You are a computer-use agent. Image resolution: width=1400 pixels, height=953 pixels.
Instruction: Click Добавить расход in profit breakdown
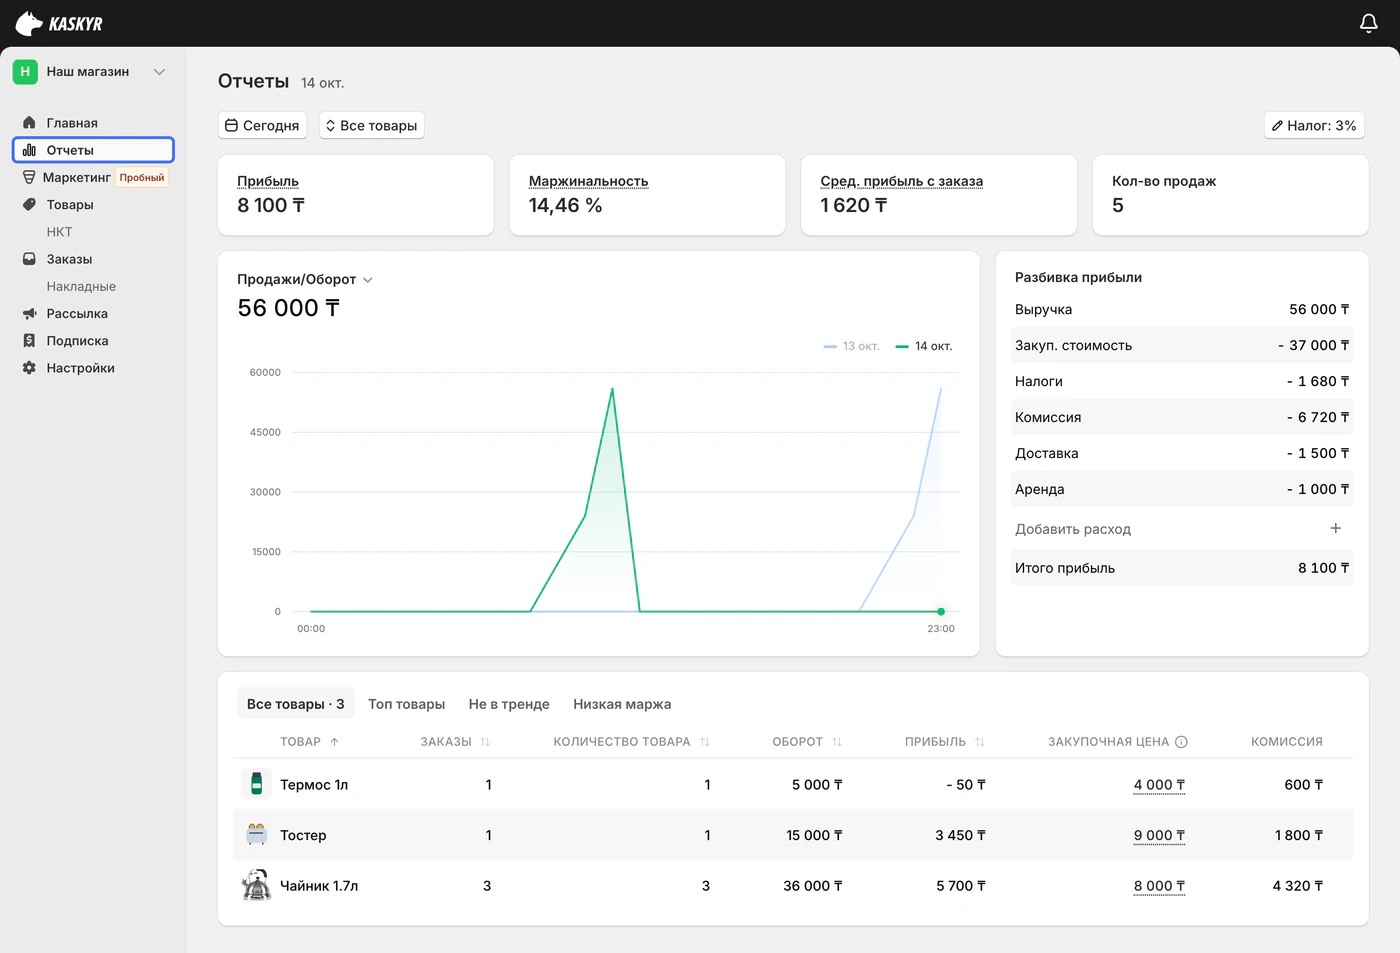pos(1073,529)
